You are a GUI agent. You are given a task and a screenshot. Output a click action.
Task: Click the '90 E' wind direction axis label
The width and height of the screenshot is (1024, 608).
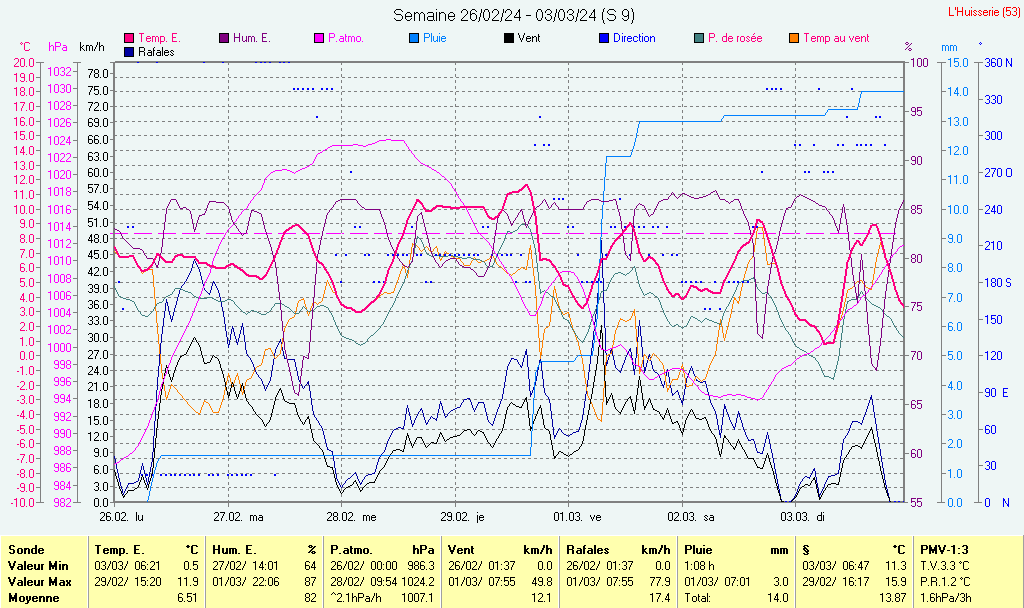997,392
